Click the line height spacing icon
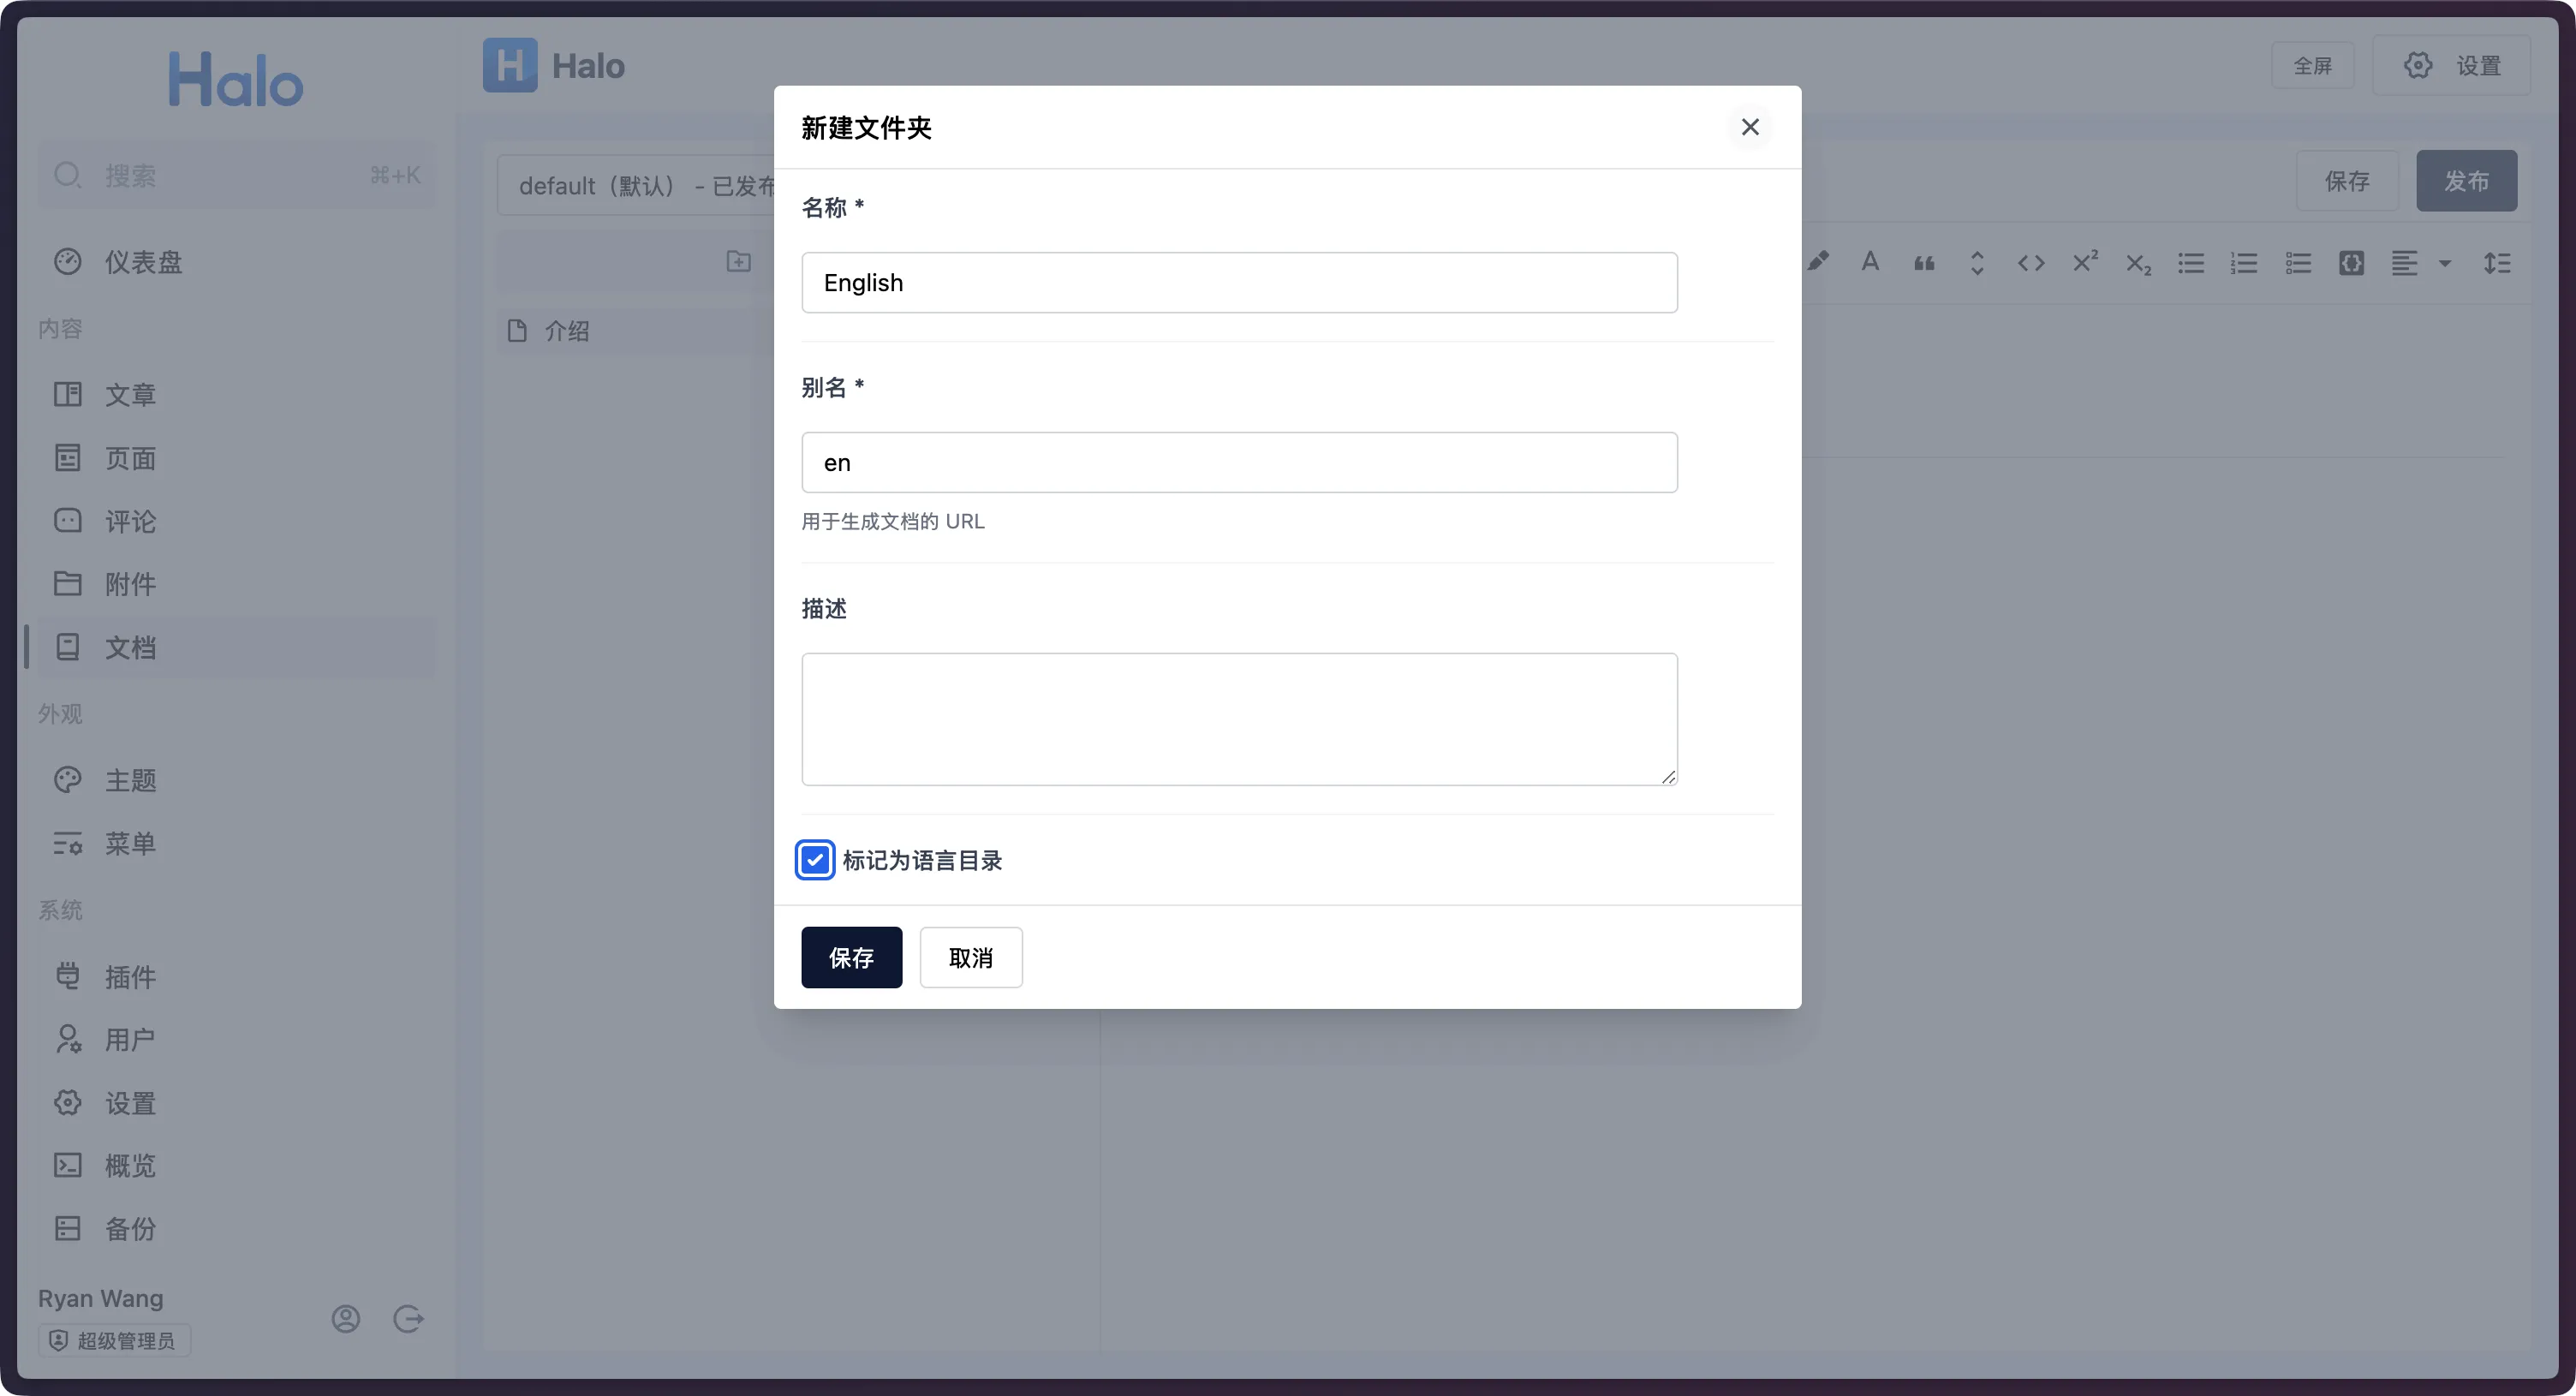 [x=2497, y=263]
